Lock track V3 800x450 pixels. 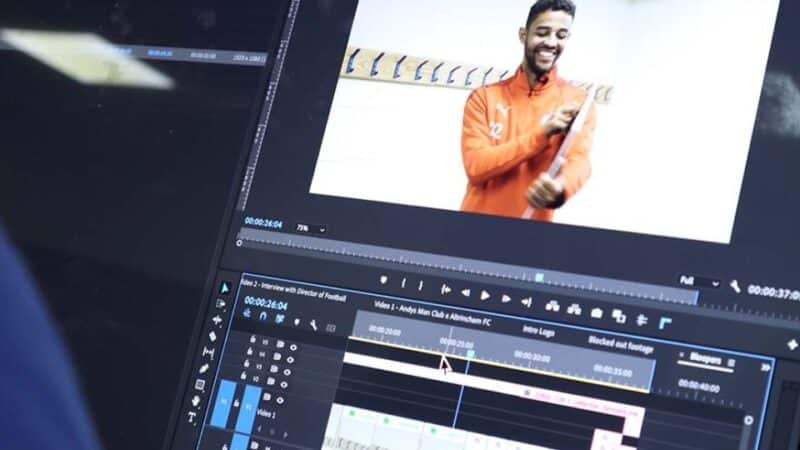point(246,364)
